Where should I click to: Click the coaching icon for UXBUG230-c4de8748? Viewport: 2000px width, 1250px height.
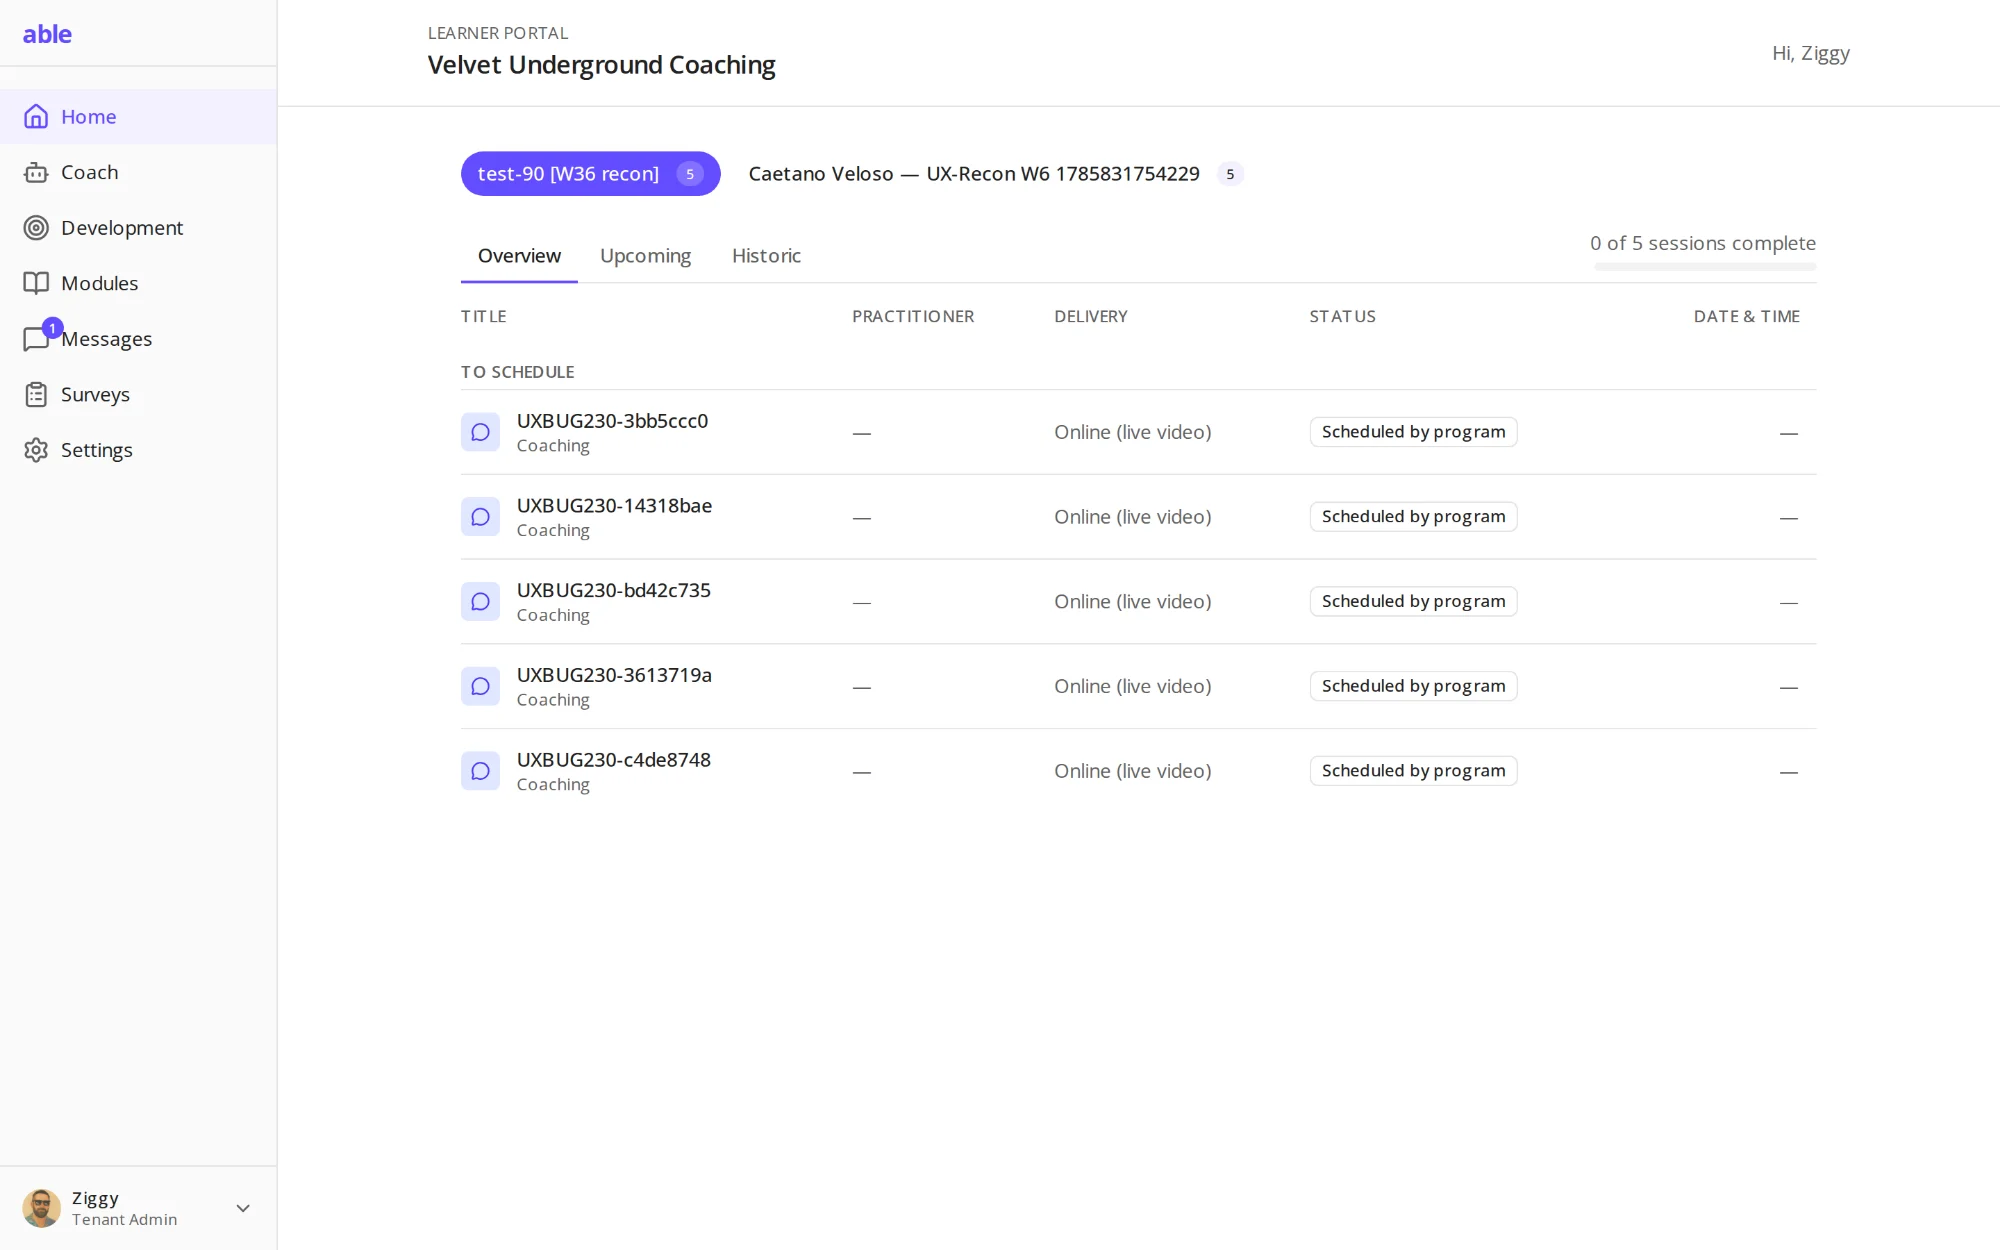[480, 771]
